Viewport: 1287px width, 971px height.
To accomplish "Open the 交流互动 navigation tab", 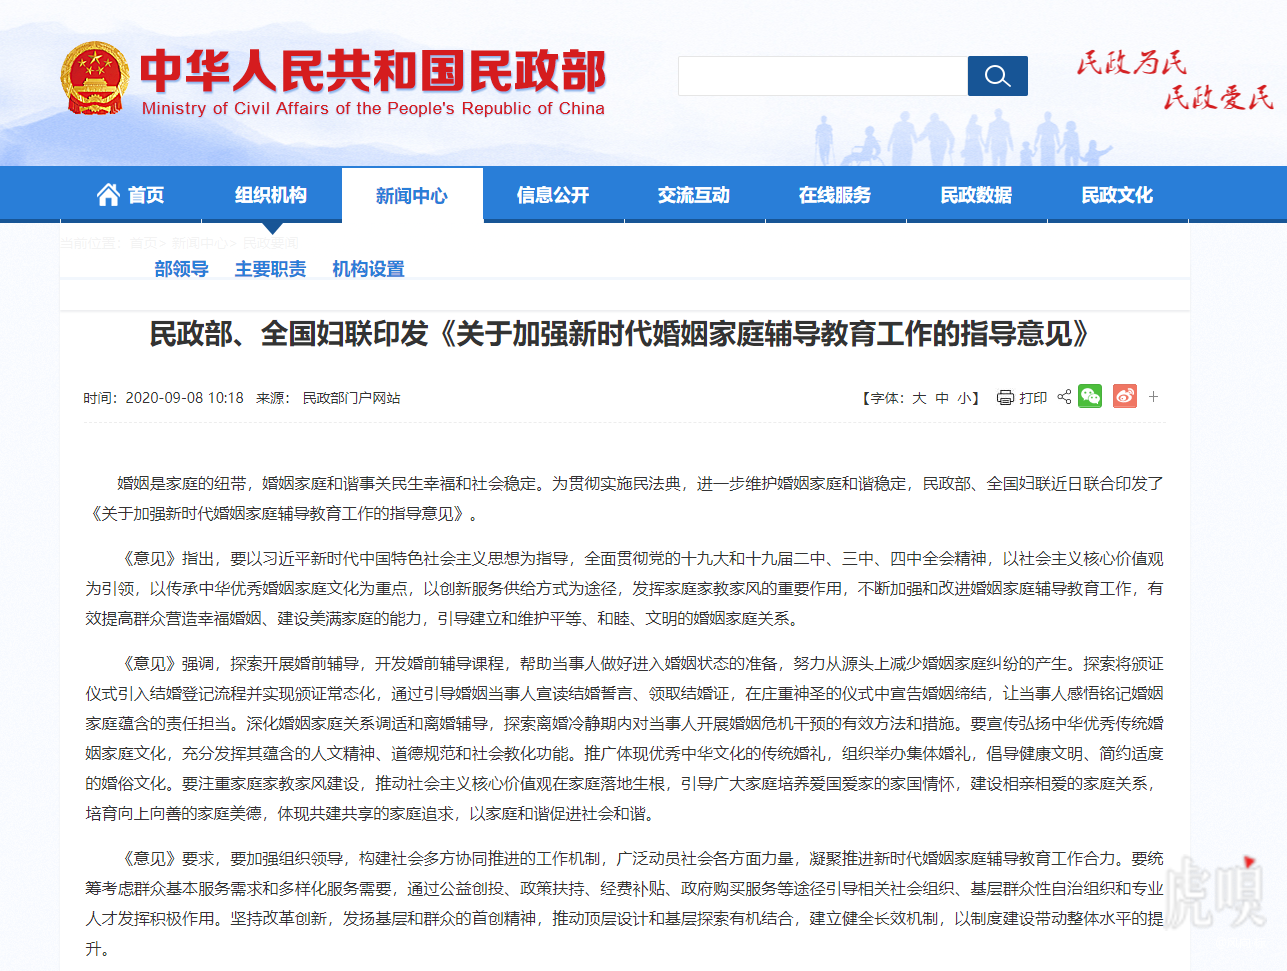I will click(x=694, y=194).
